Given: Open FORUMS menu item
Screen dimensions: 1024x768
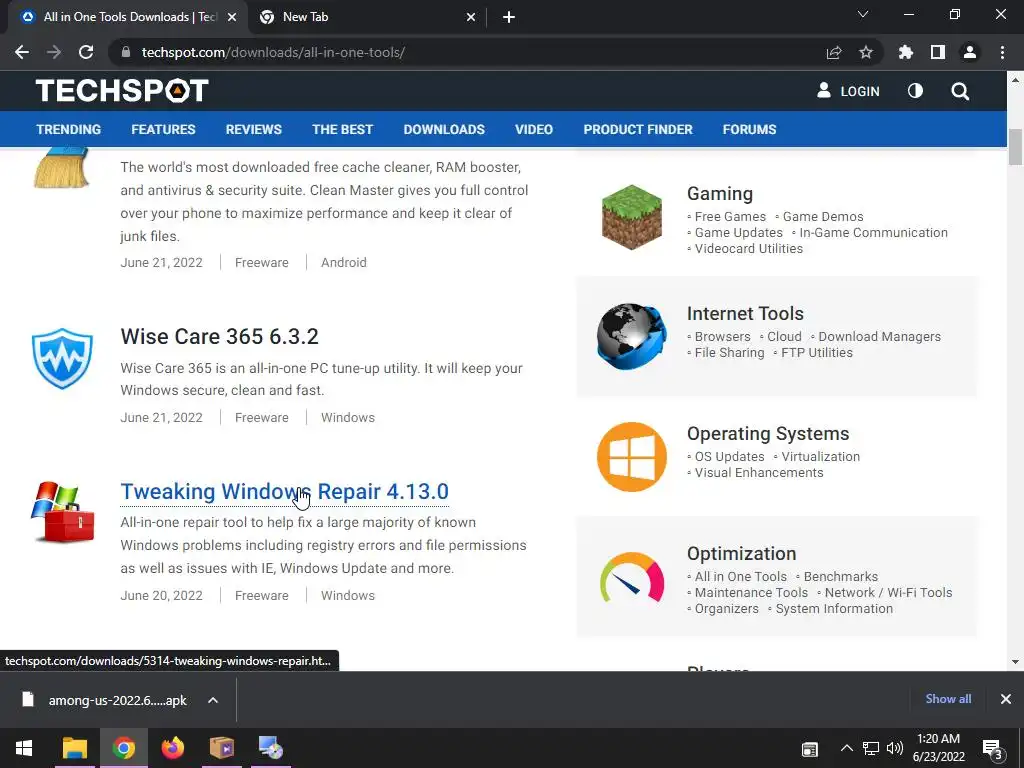Looking at the screenshot, I should click(x=749, y=129).
